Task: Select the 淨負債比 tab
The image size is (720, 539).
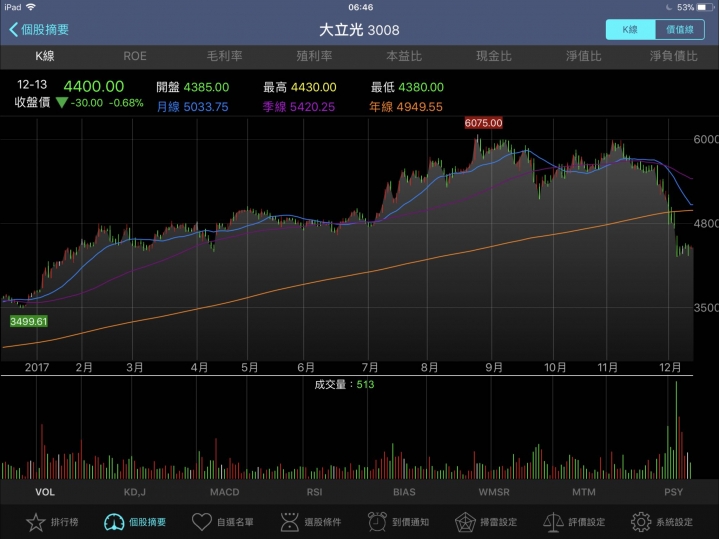Action: [673, 56]
